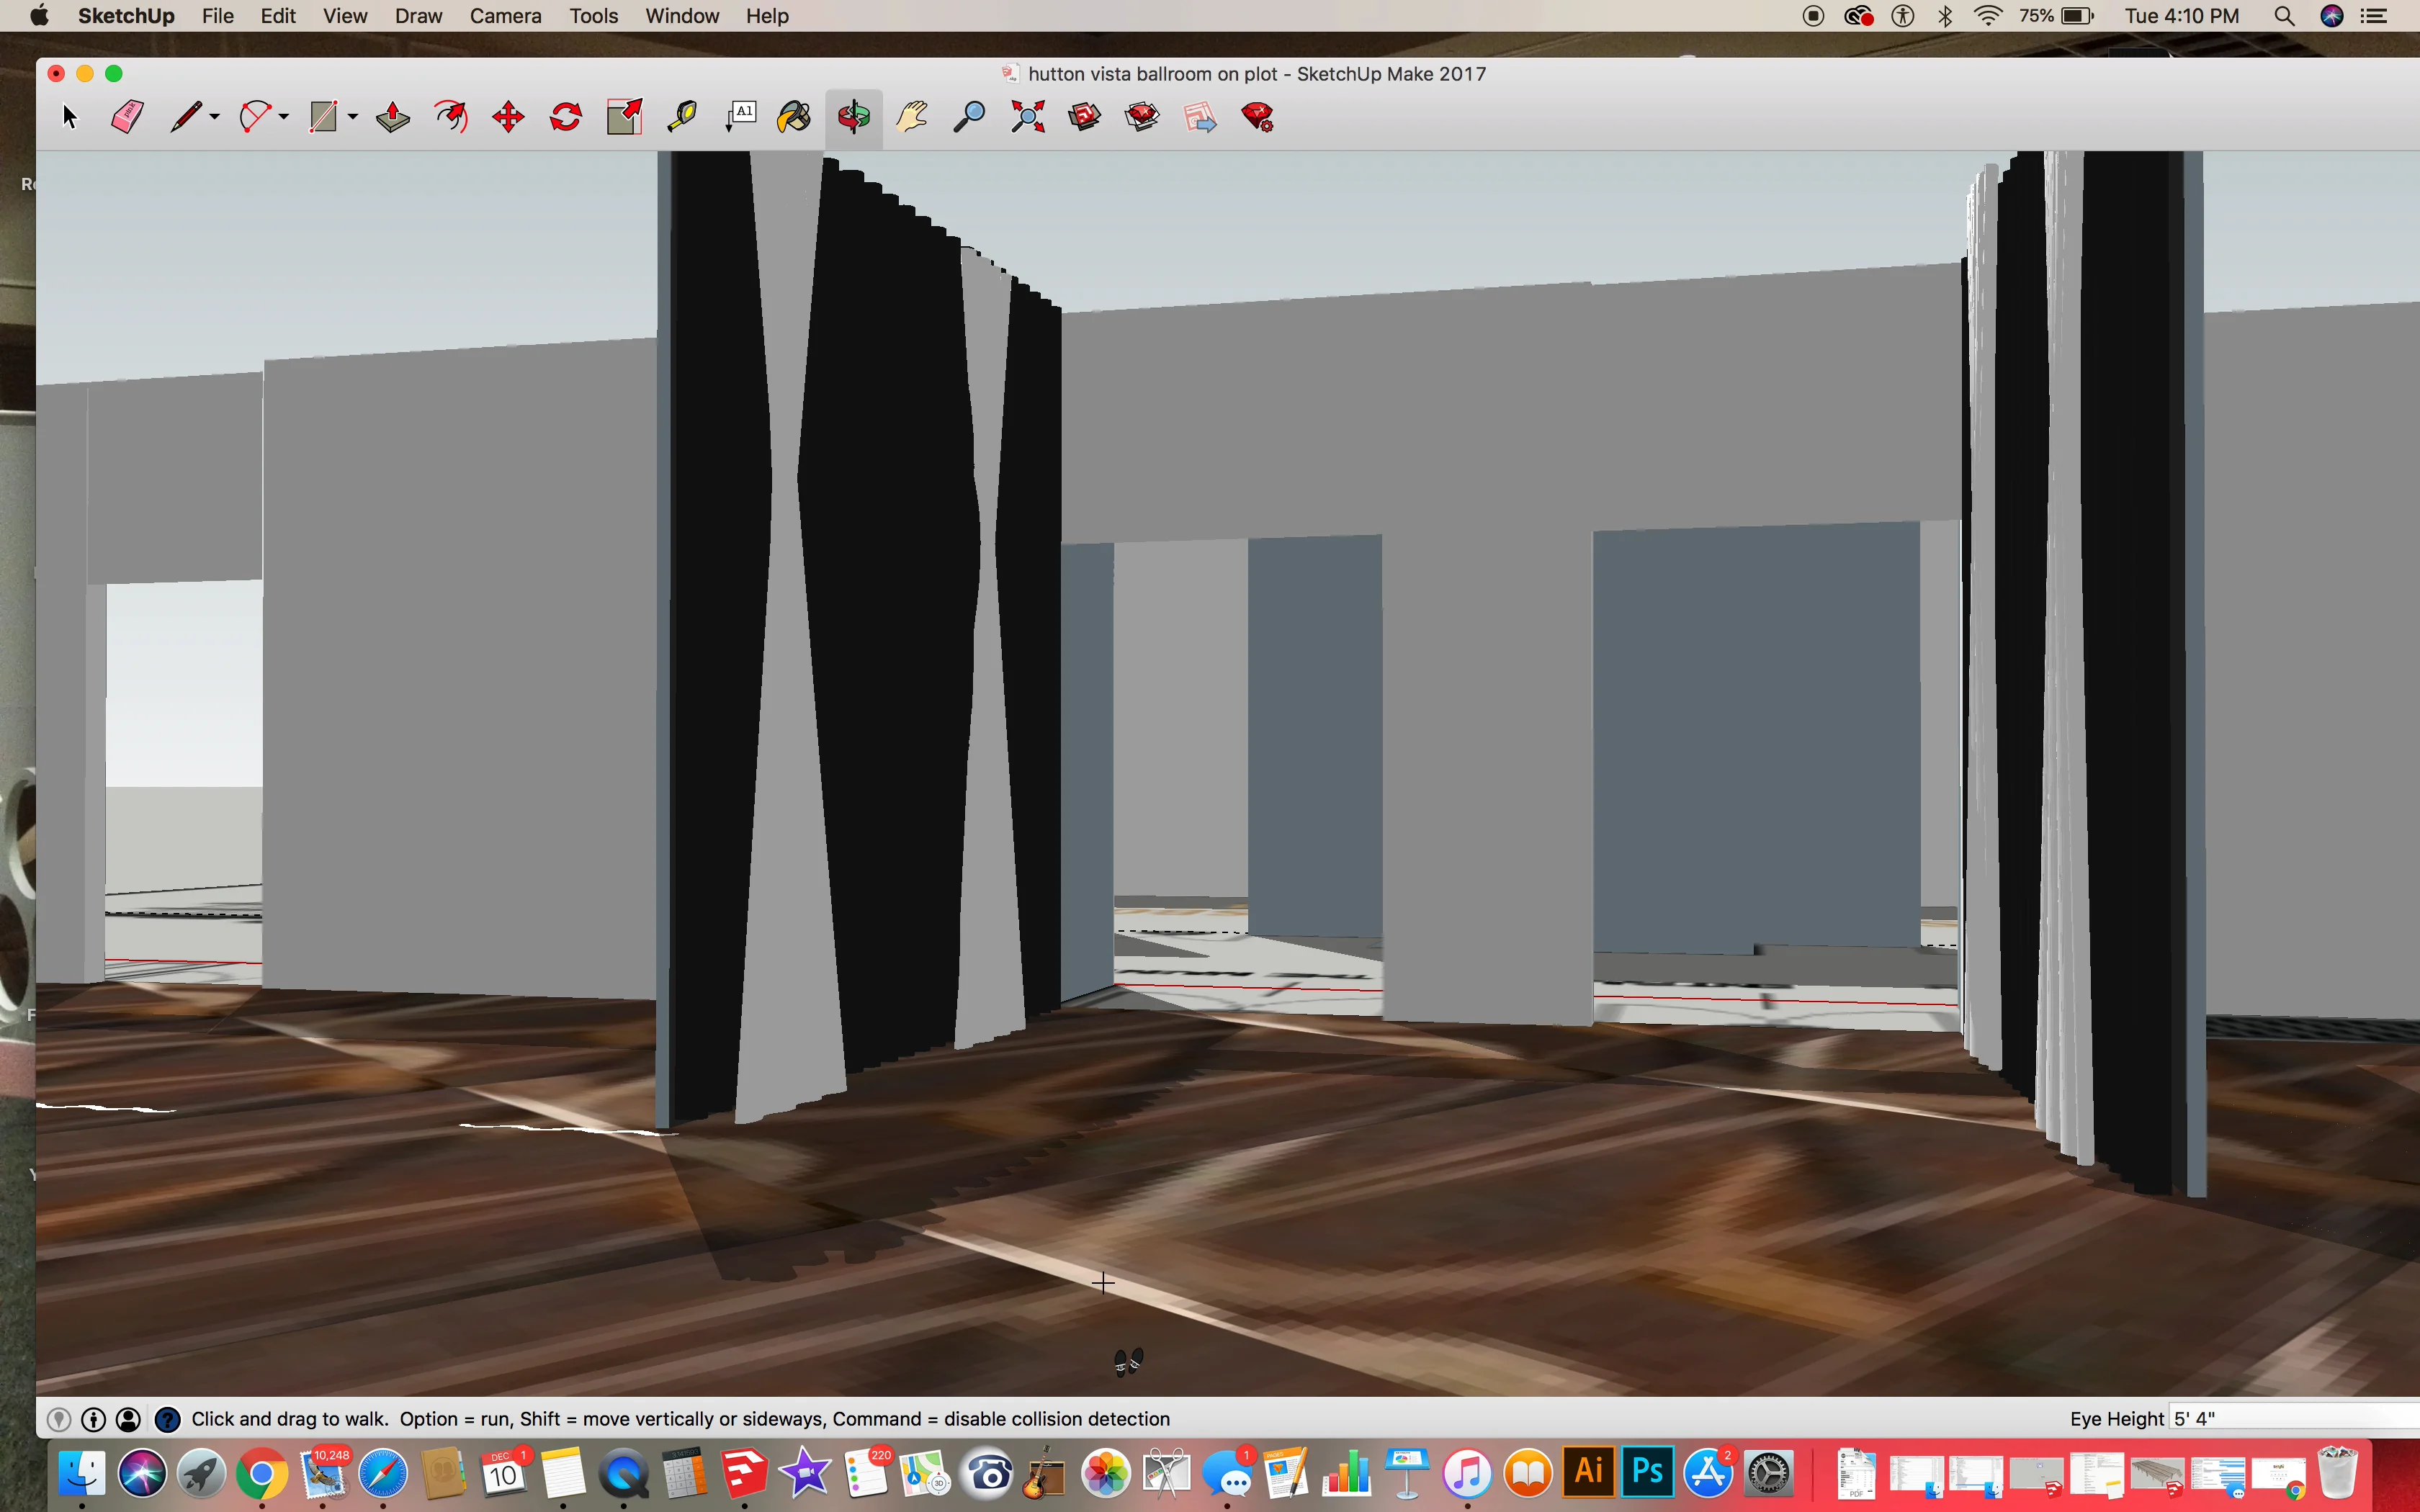The height and width of the screenshot is (1512, 2420).
Task: Activate the Push/Pull tool
Action: coord(393,118)
